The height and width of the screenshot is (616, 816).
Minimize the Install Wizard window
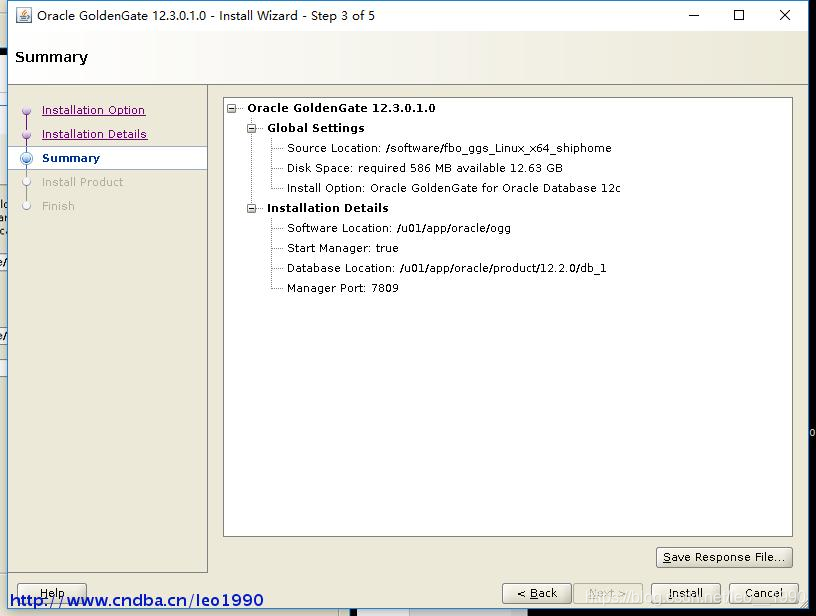tap(694, 15)
